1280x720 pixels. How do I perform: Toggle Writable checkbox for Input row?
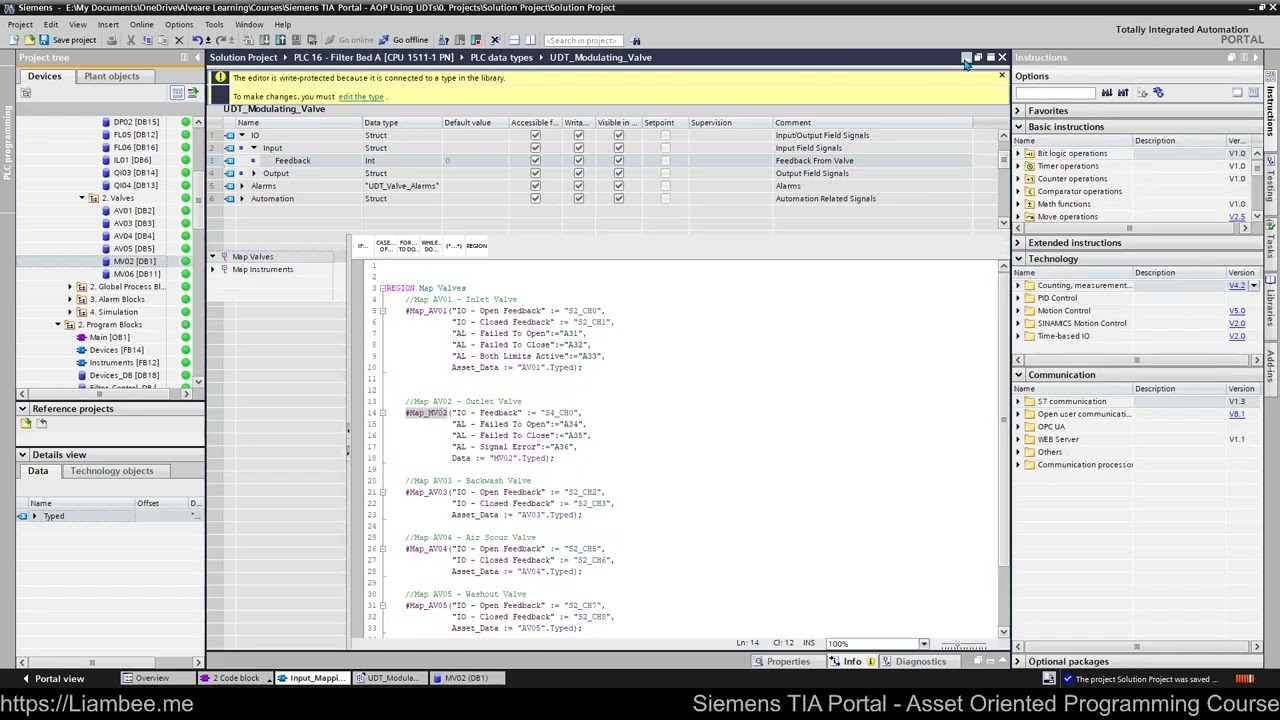(578, 148)
